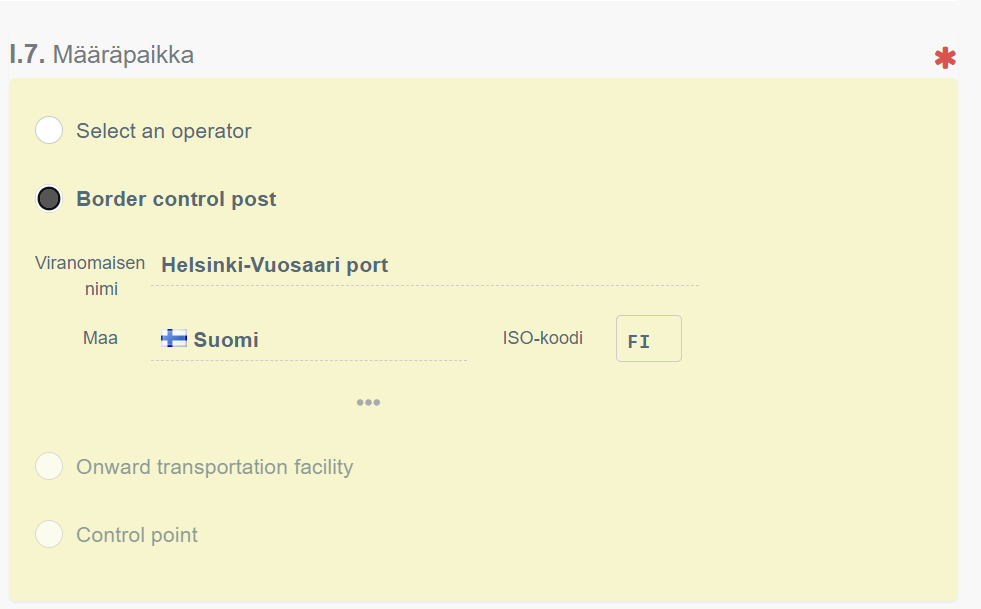Click the 'Määräpaikka' section heading

coord(123,55)
